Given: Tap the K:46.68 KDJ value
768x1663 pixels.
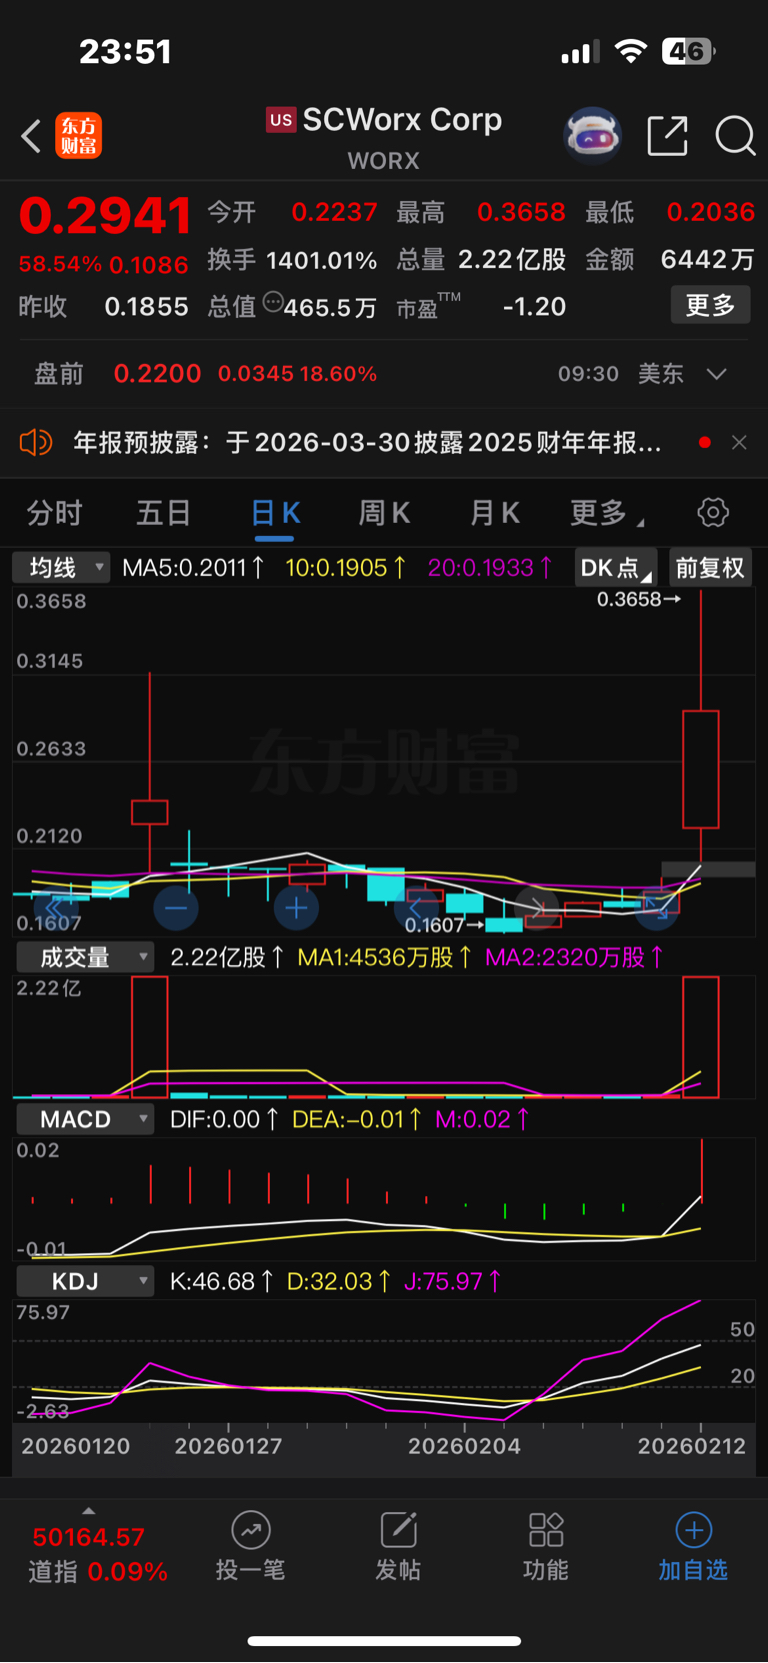Looking at the screenshot, I should [x=221, y=1281].
